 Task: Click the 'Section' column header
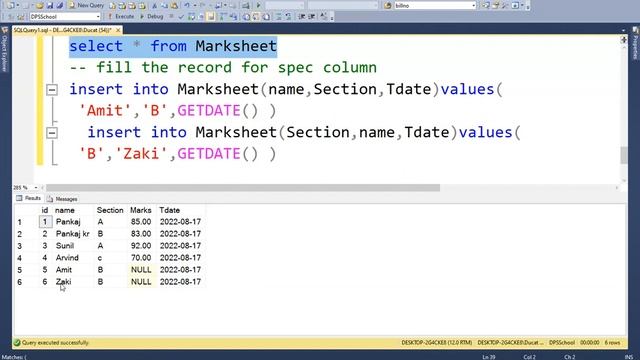(x=110, y=210)
